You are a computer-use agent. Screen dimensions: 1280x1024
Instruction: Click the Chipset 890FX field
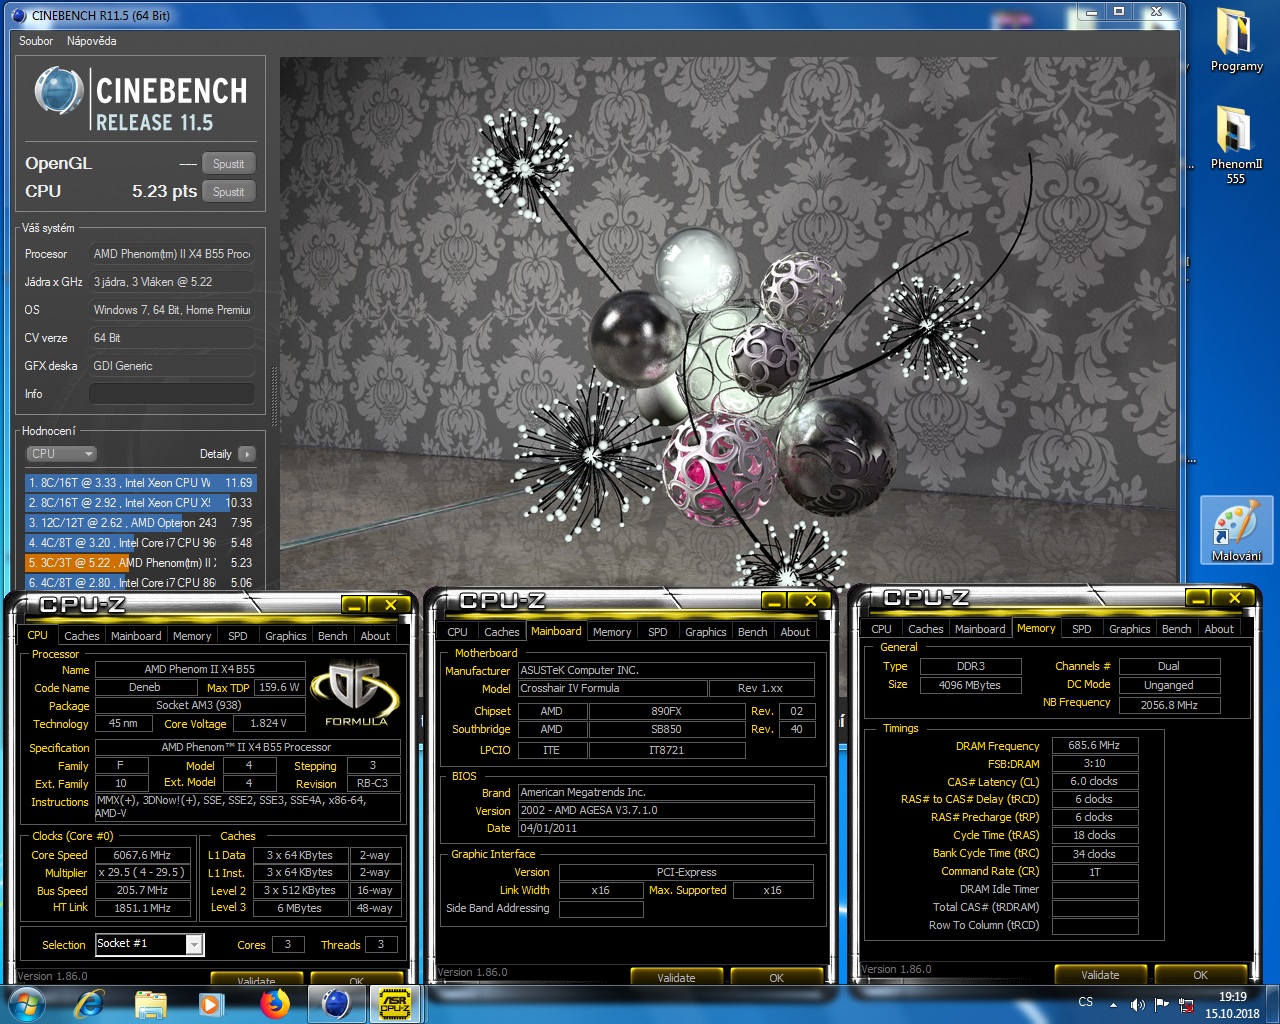click(666, 711)
